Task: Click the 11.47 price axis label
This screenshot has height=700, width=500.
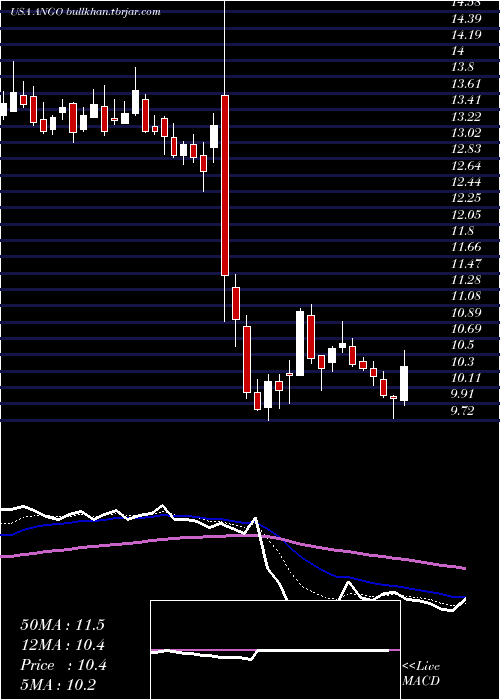Action: pos(466,264)
